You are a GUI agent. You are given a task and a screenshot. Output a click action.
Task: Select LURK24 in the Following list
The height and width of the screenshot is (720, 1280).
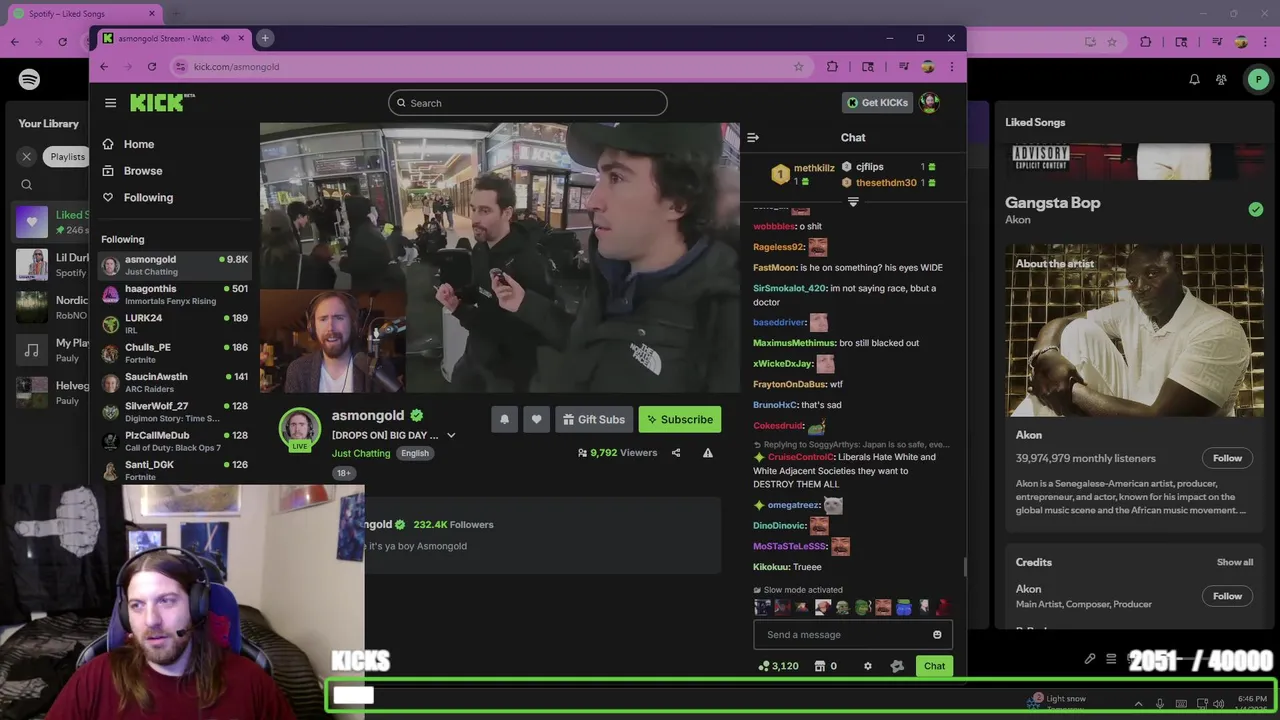click(x=174, y=323)
